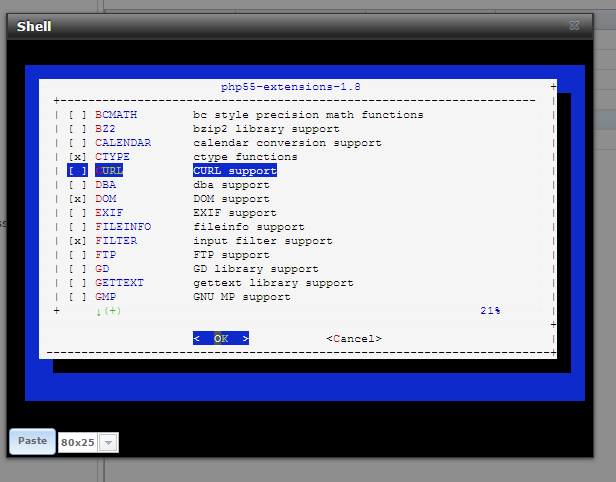Click the OK button in dialog
The height and width of the screenshot is (482, 616).
point(221,338)
